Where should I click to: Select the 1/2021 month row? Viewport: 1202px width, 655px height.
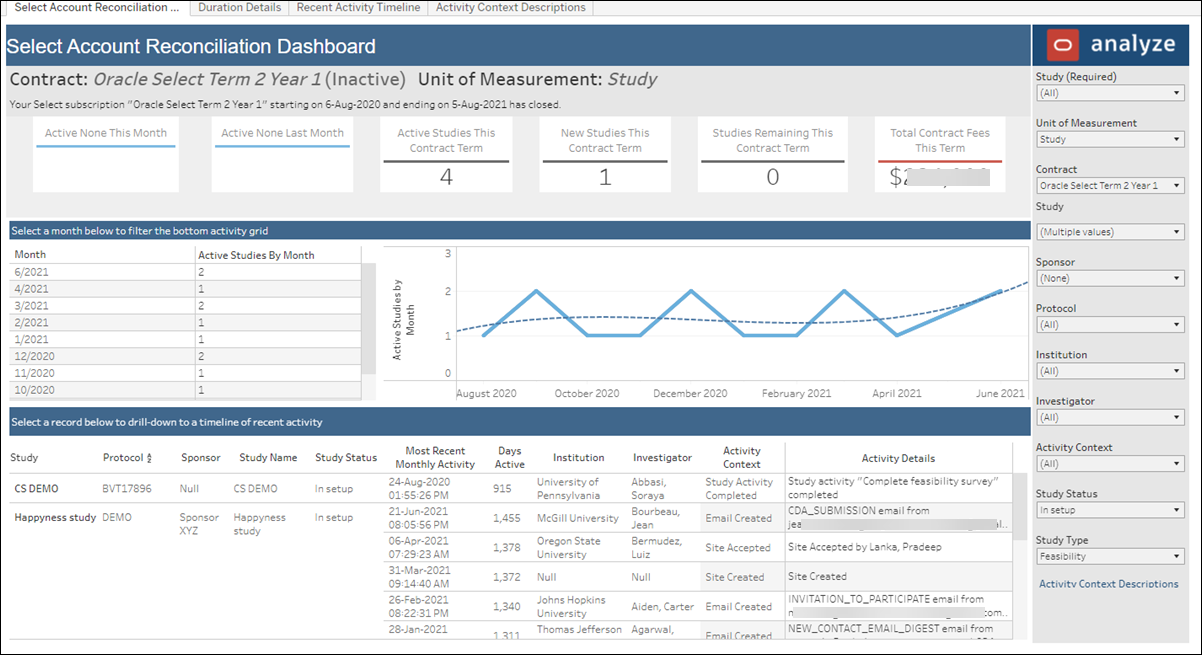185,339
